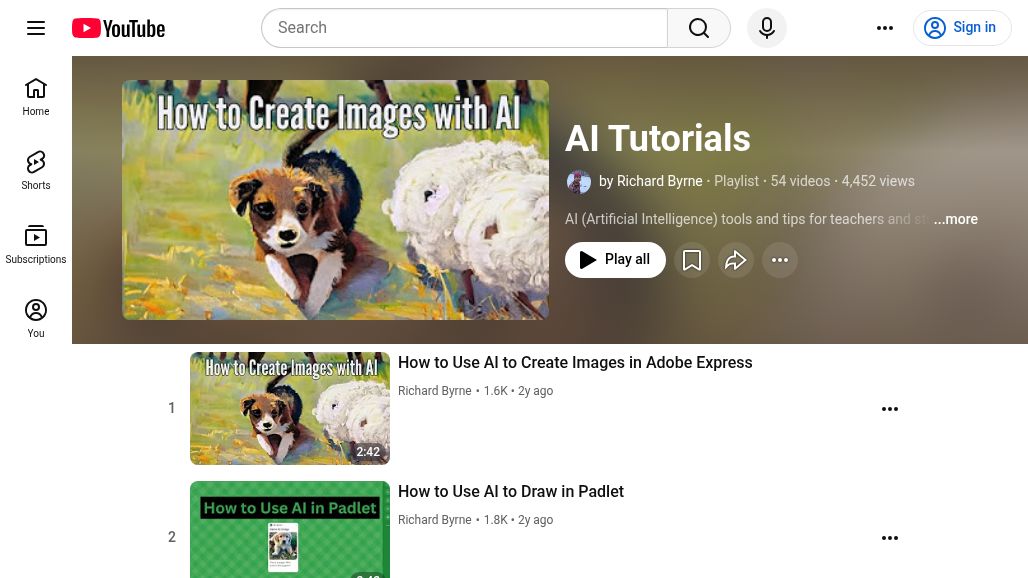
Task: Sign in to YouTube
Action: point(962,27)
